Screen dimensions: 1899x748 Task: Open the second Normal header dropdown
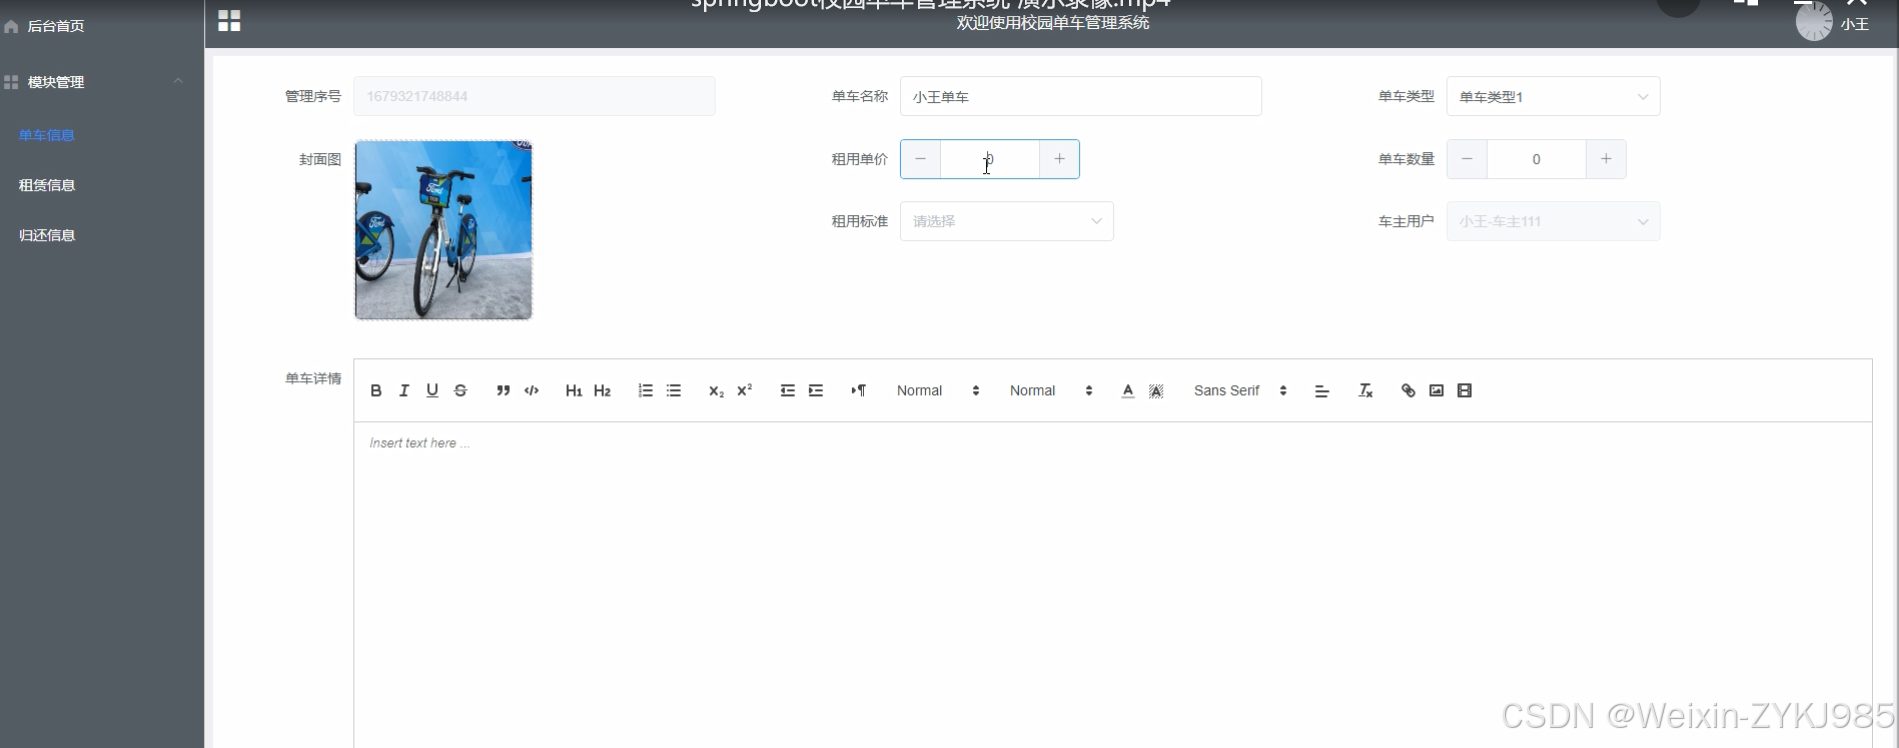[x=1051, y=391]
